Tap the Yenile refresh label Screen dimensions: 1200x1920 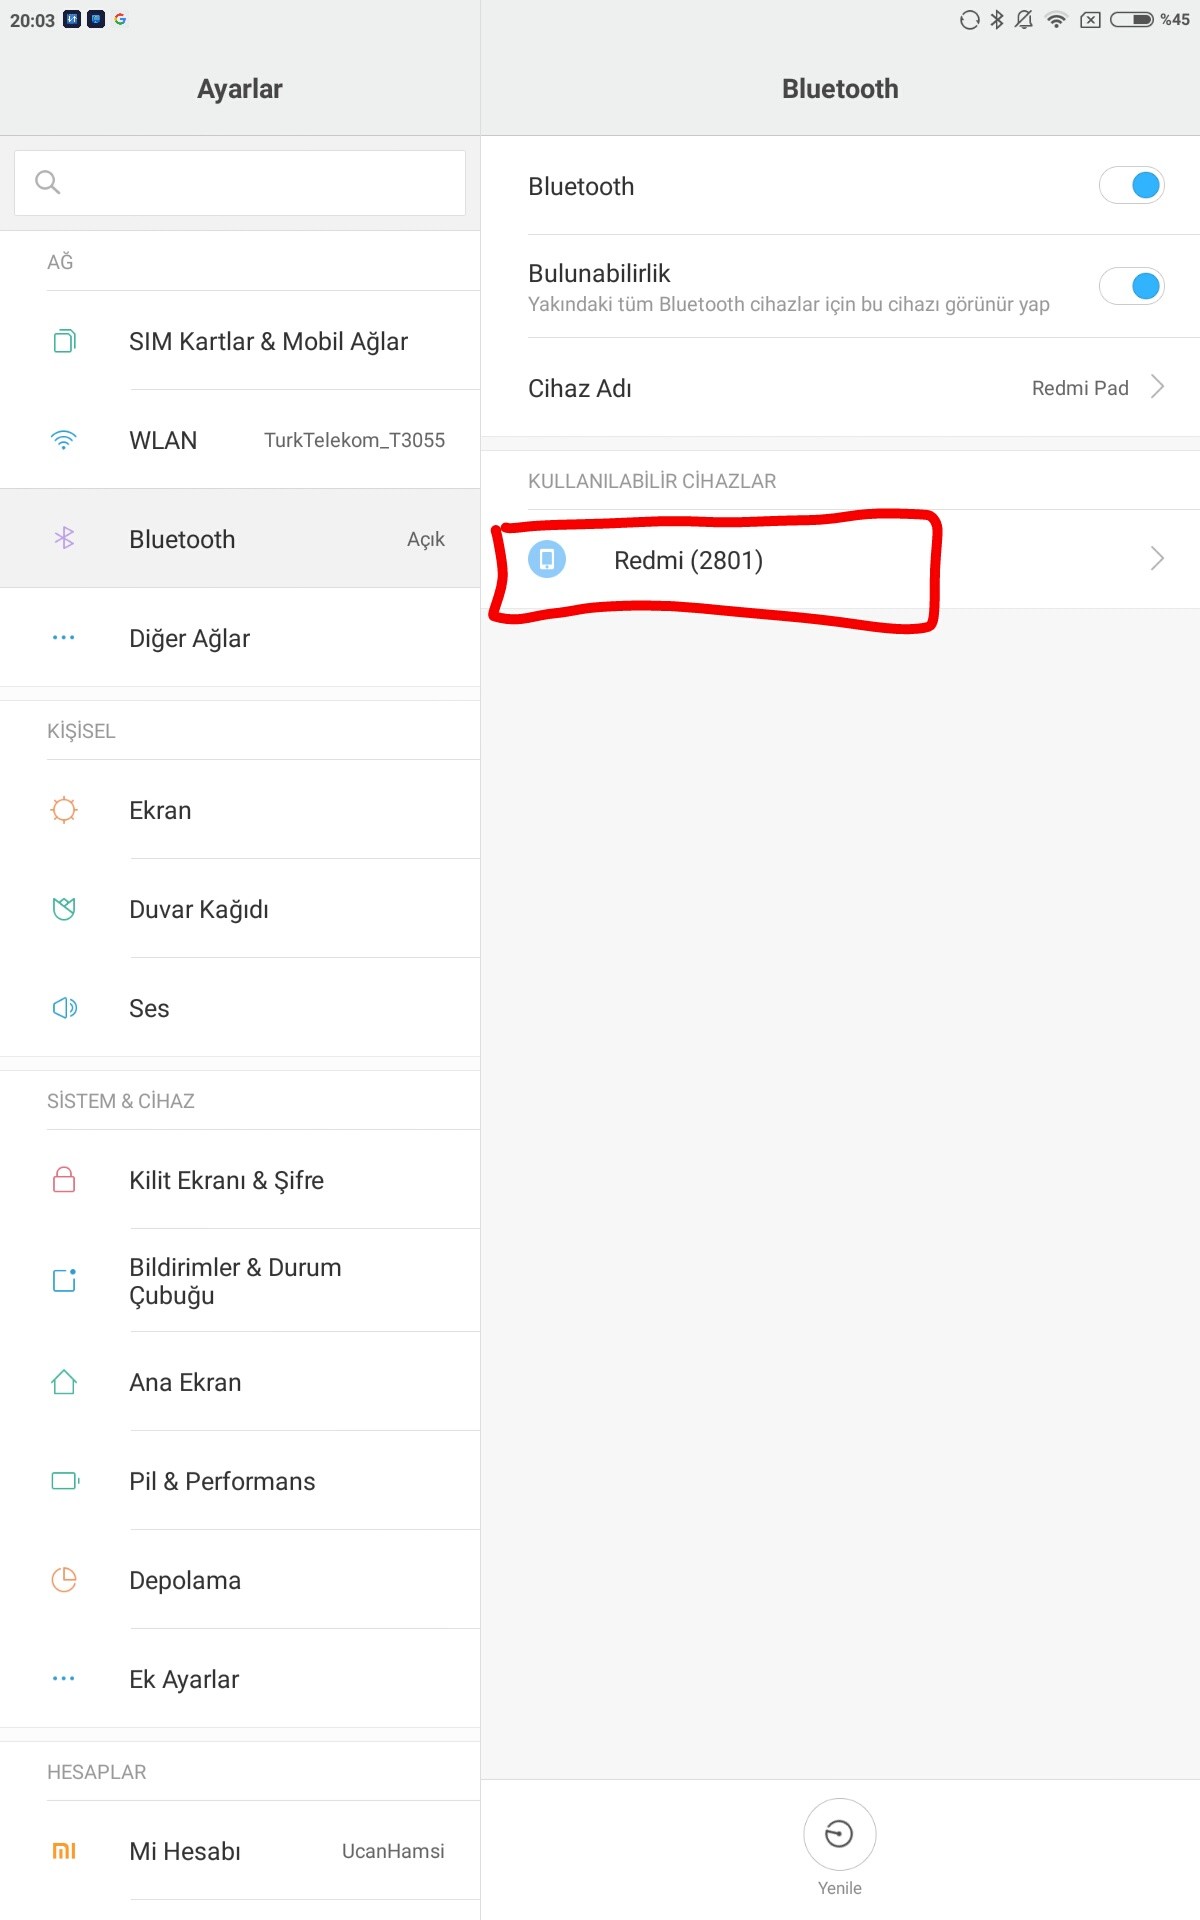click(840, 1888)
